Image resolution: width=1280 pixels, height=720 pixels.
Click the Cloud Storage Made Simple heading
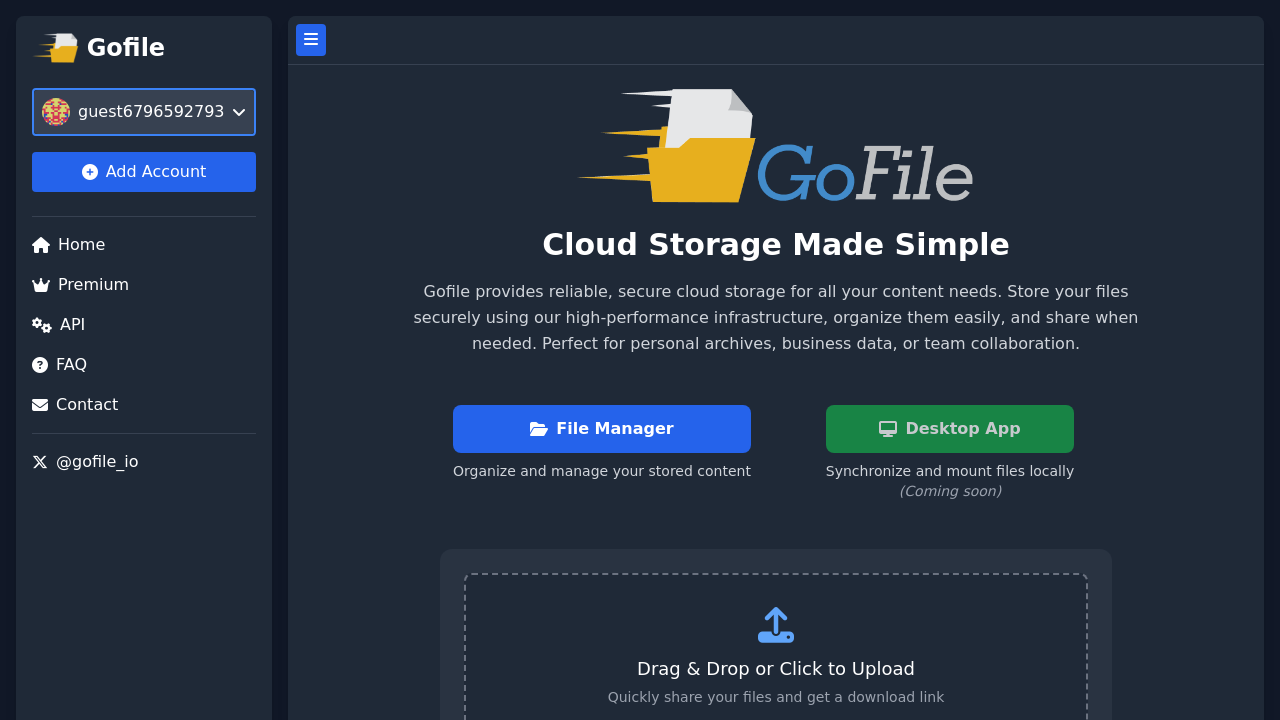point(776,245)
